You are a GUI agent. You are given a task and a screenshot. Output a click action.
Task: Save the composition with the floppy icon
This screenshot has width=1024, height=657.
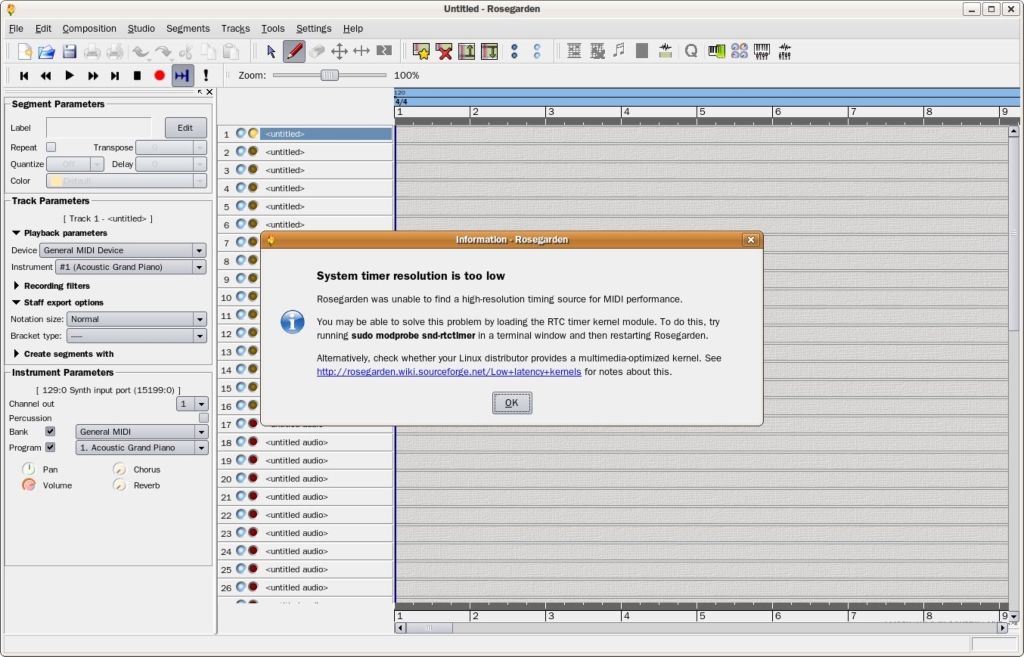(69, 52)
